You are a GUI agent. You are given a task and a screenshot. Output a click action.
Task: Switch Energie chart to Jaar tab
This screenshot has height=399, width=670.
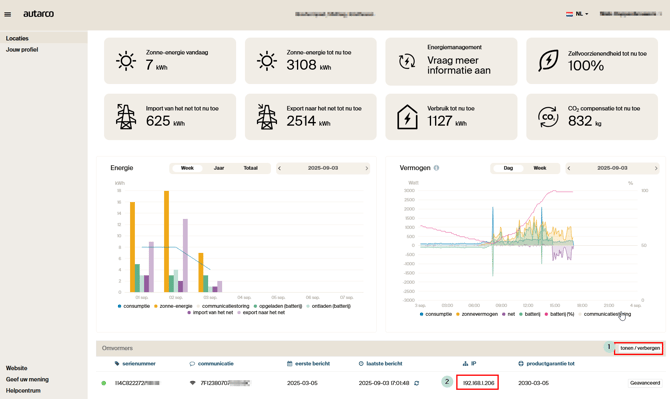(x=219, y=168)
